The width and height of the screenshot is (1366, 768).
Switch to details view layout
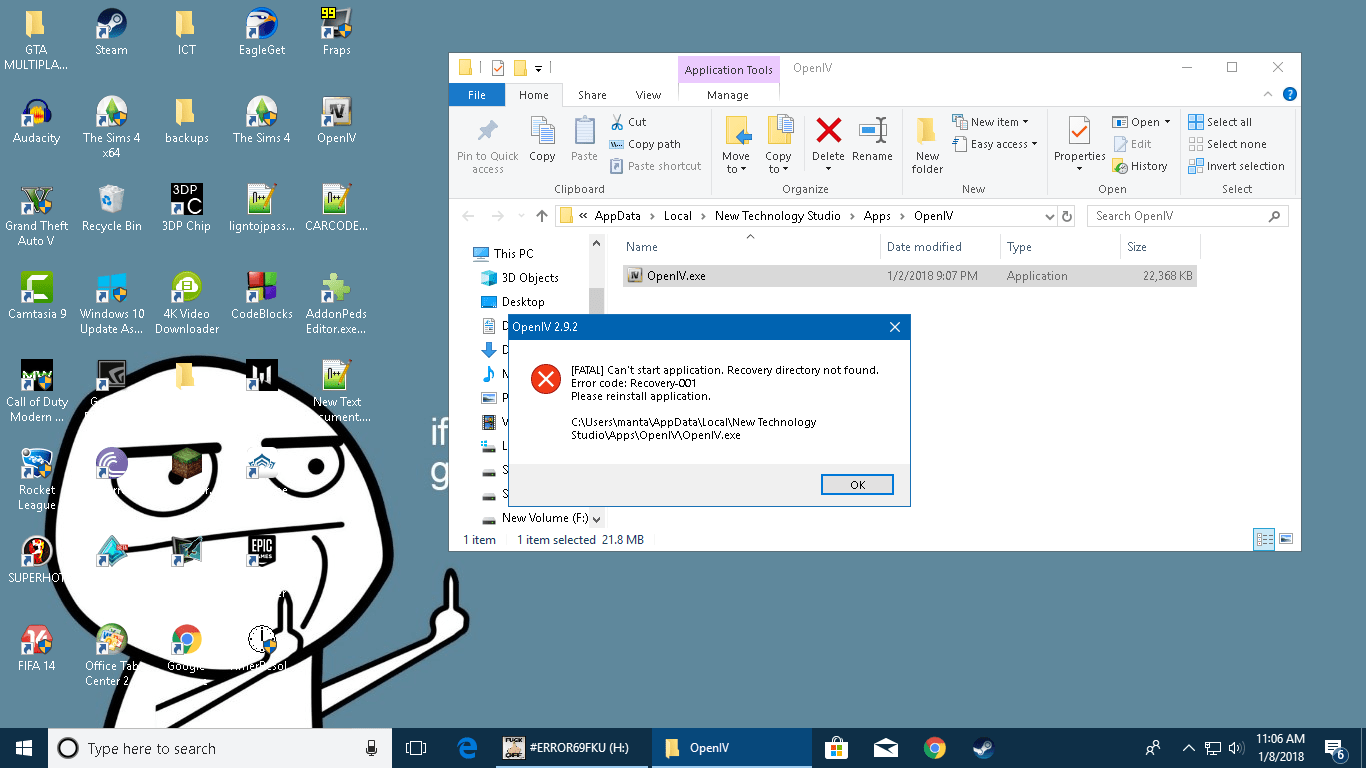pos(1265,539)
